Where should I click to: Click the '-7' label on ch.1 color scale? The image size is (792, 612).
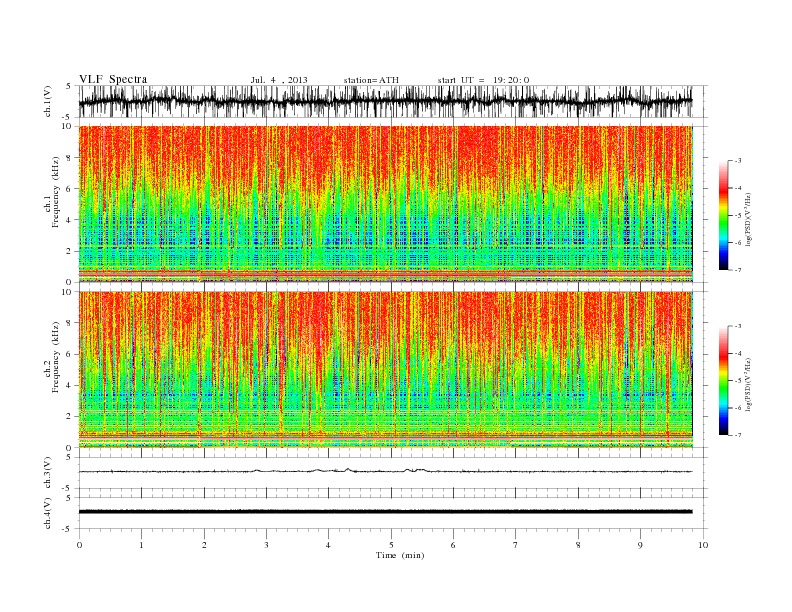click(737, 270)
